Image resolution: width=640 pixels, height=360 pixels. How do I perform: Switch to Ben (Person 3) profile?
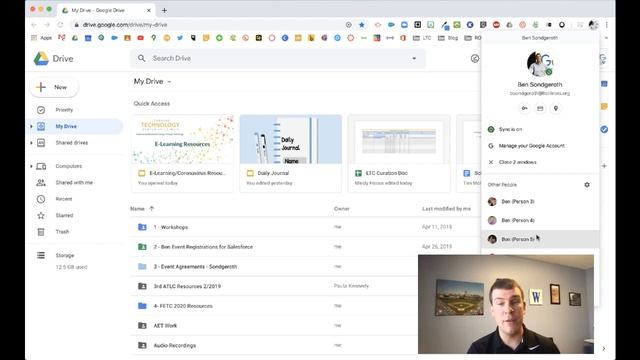click(540, 201)
